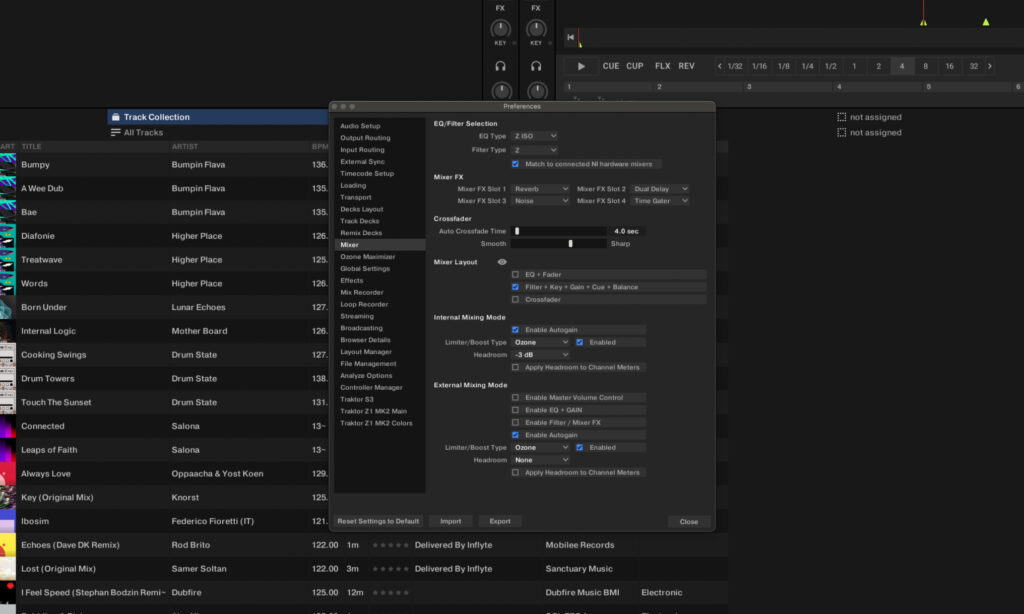The width and height of the screenshot is (1024, 614).
Task: Enable Master Volume Control in External Mixing Mode
Action: click(x=517, y=397)
